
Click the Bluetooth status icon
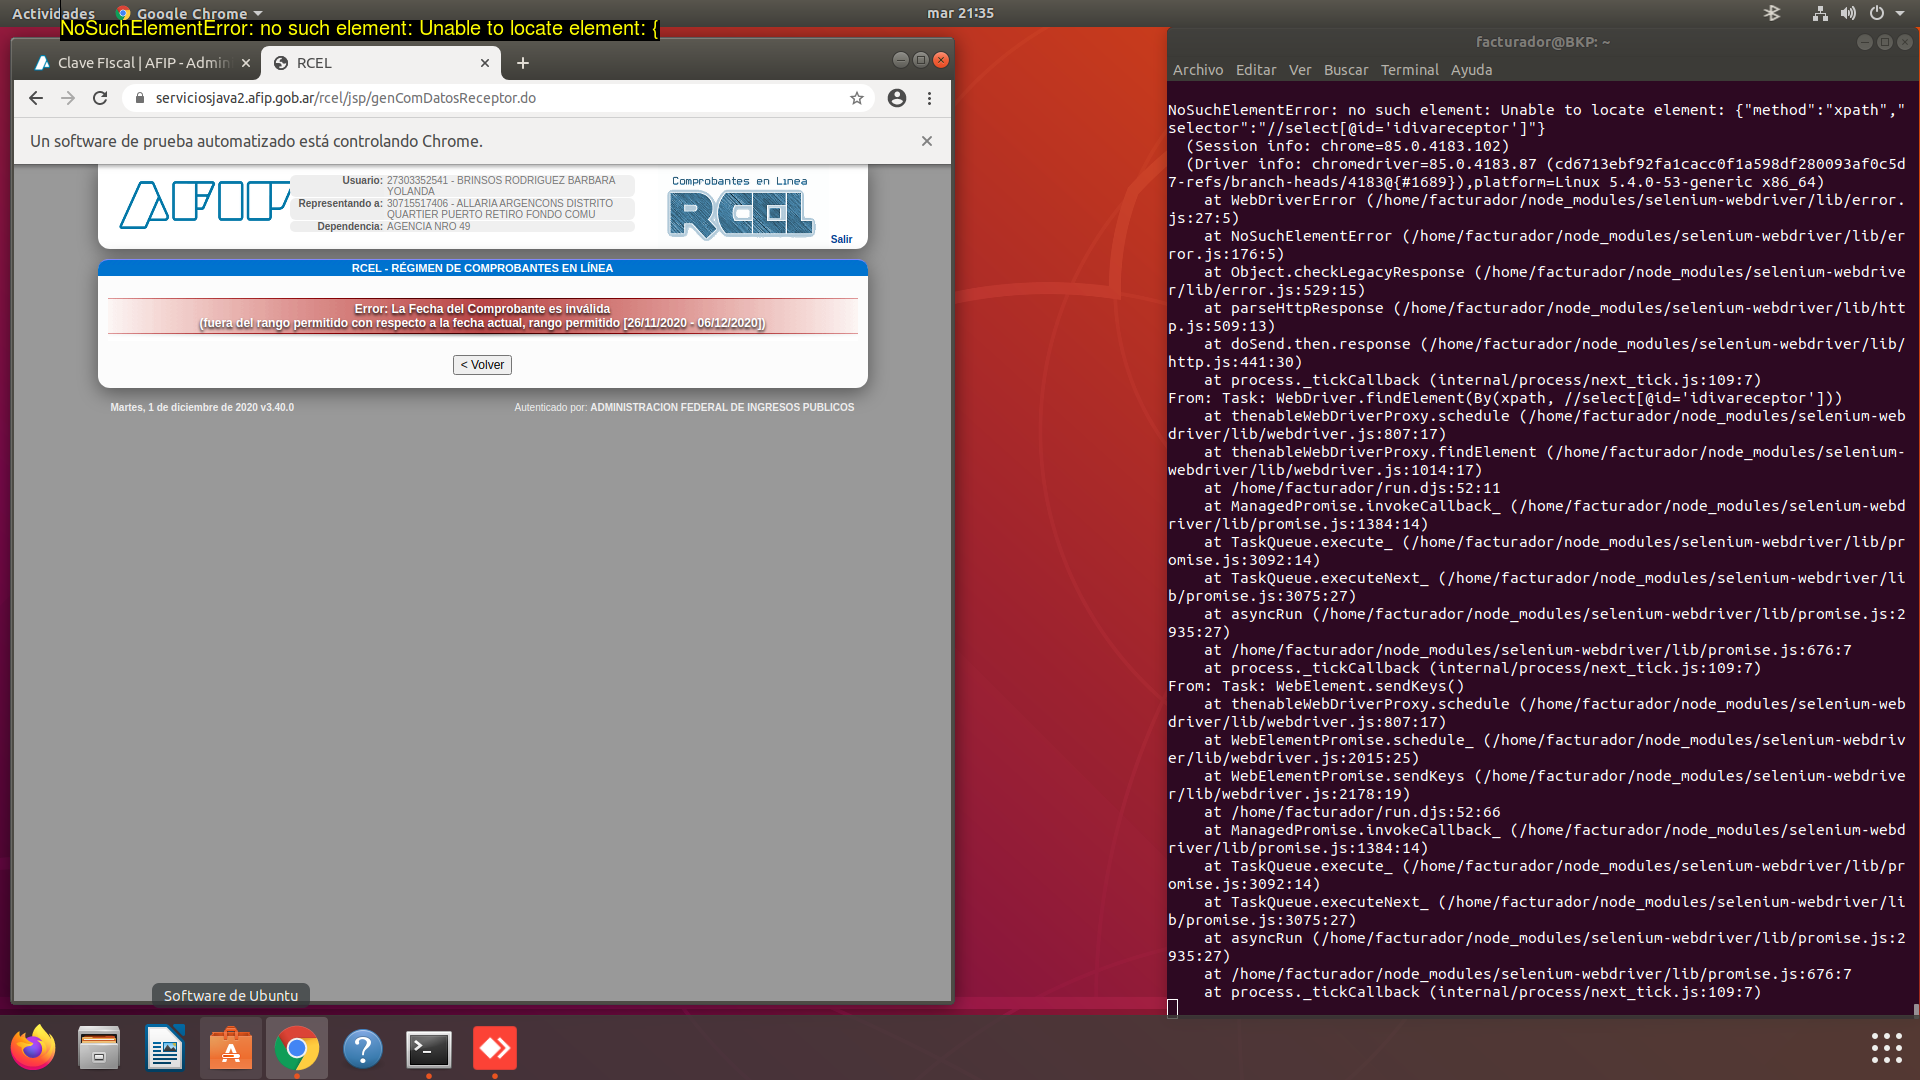(1772, 13)
